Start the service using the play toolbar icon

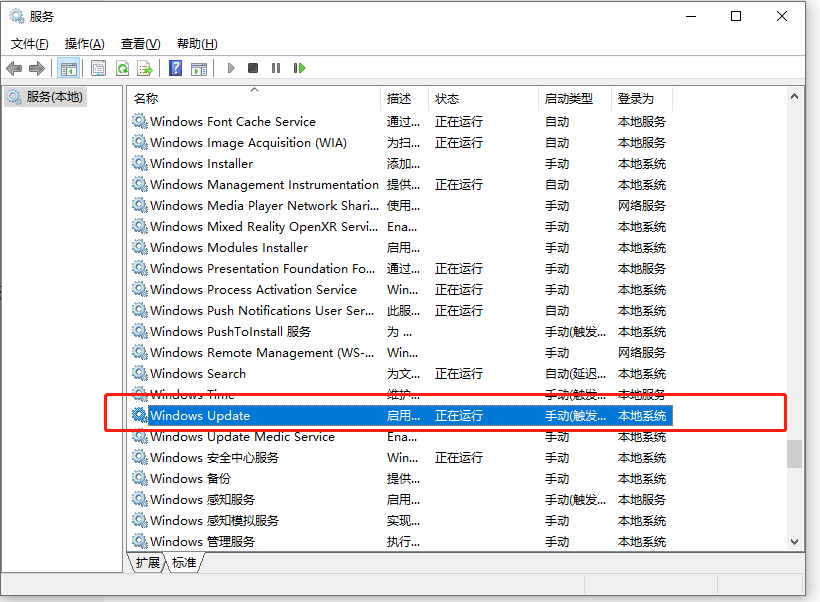pos(230,68)
